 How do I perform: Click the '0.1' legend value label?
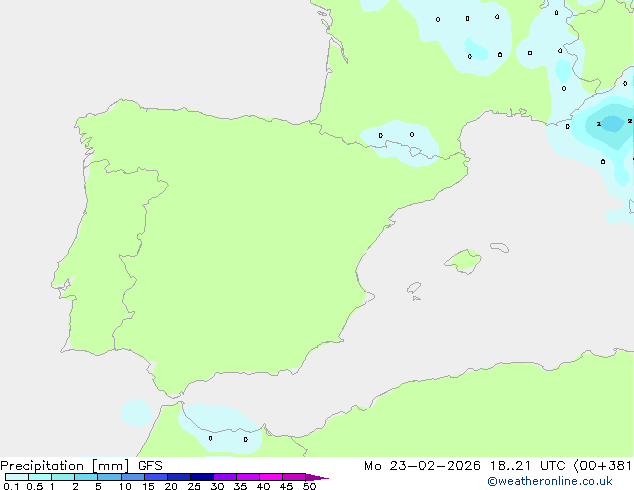11,486
